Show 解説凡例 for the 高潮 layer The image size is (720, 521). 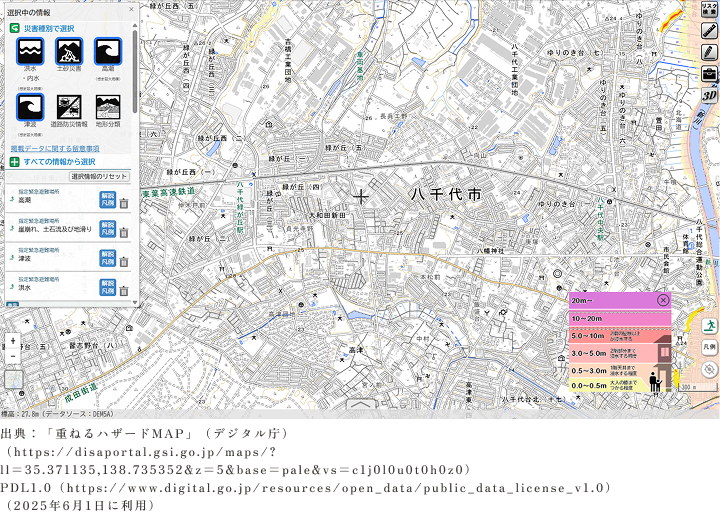tap(108, 200)
